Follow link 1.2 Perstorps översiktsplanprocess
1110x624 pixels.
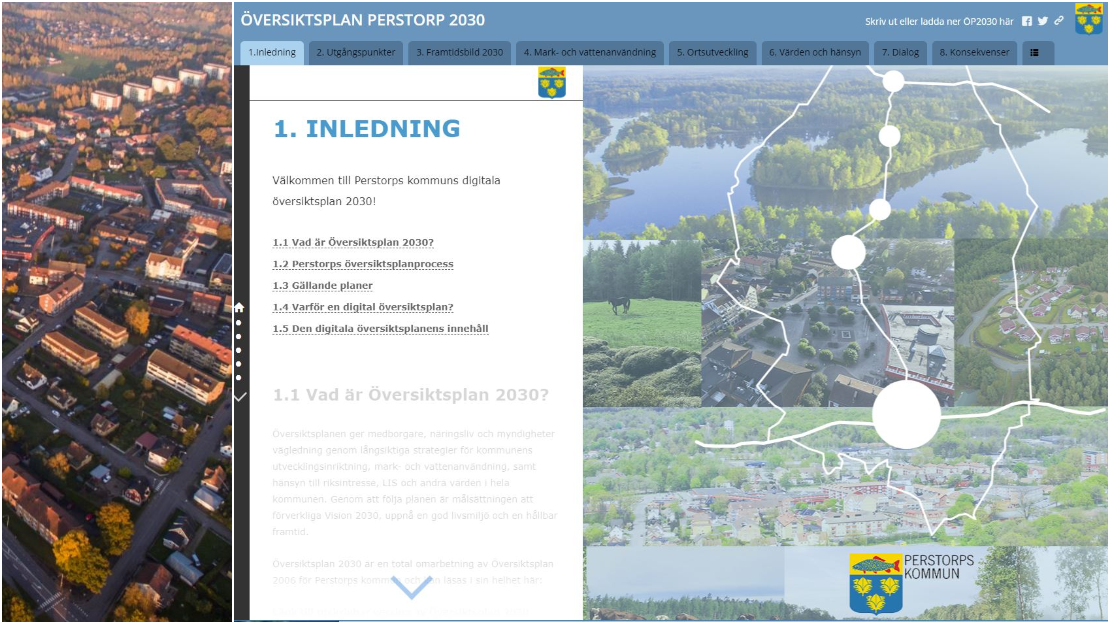[363, 264]
